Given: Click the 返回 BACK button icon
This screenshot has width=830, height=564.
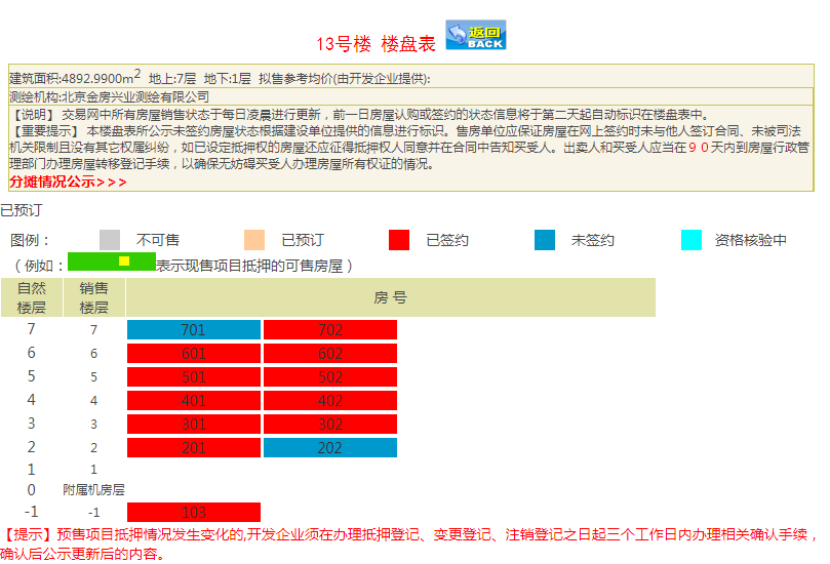Looking at the screenshot, I should click(475, 35).
